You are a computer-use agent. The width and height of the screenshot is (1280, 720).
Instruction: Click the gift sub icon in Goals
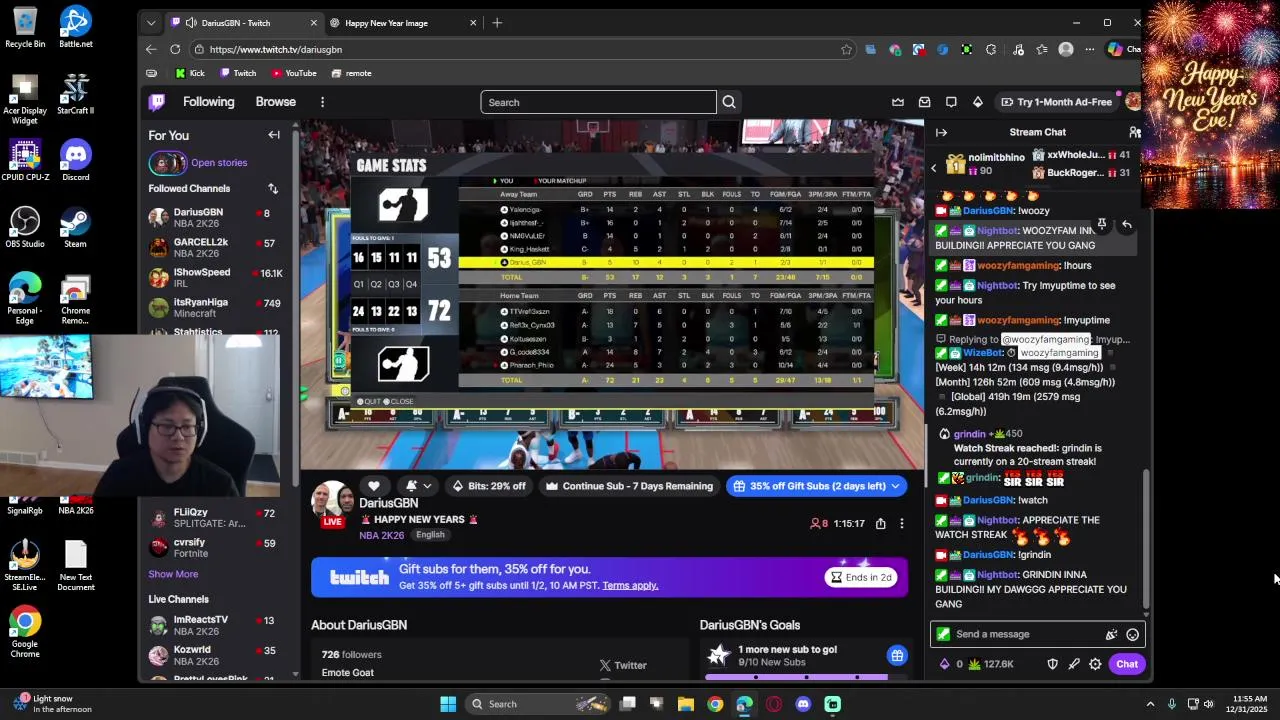click(x=897, y=656)
